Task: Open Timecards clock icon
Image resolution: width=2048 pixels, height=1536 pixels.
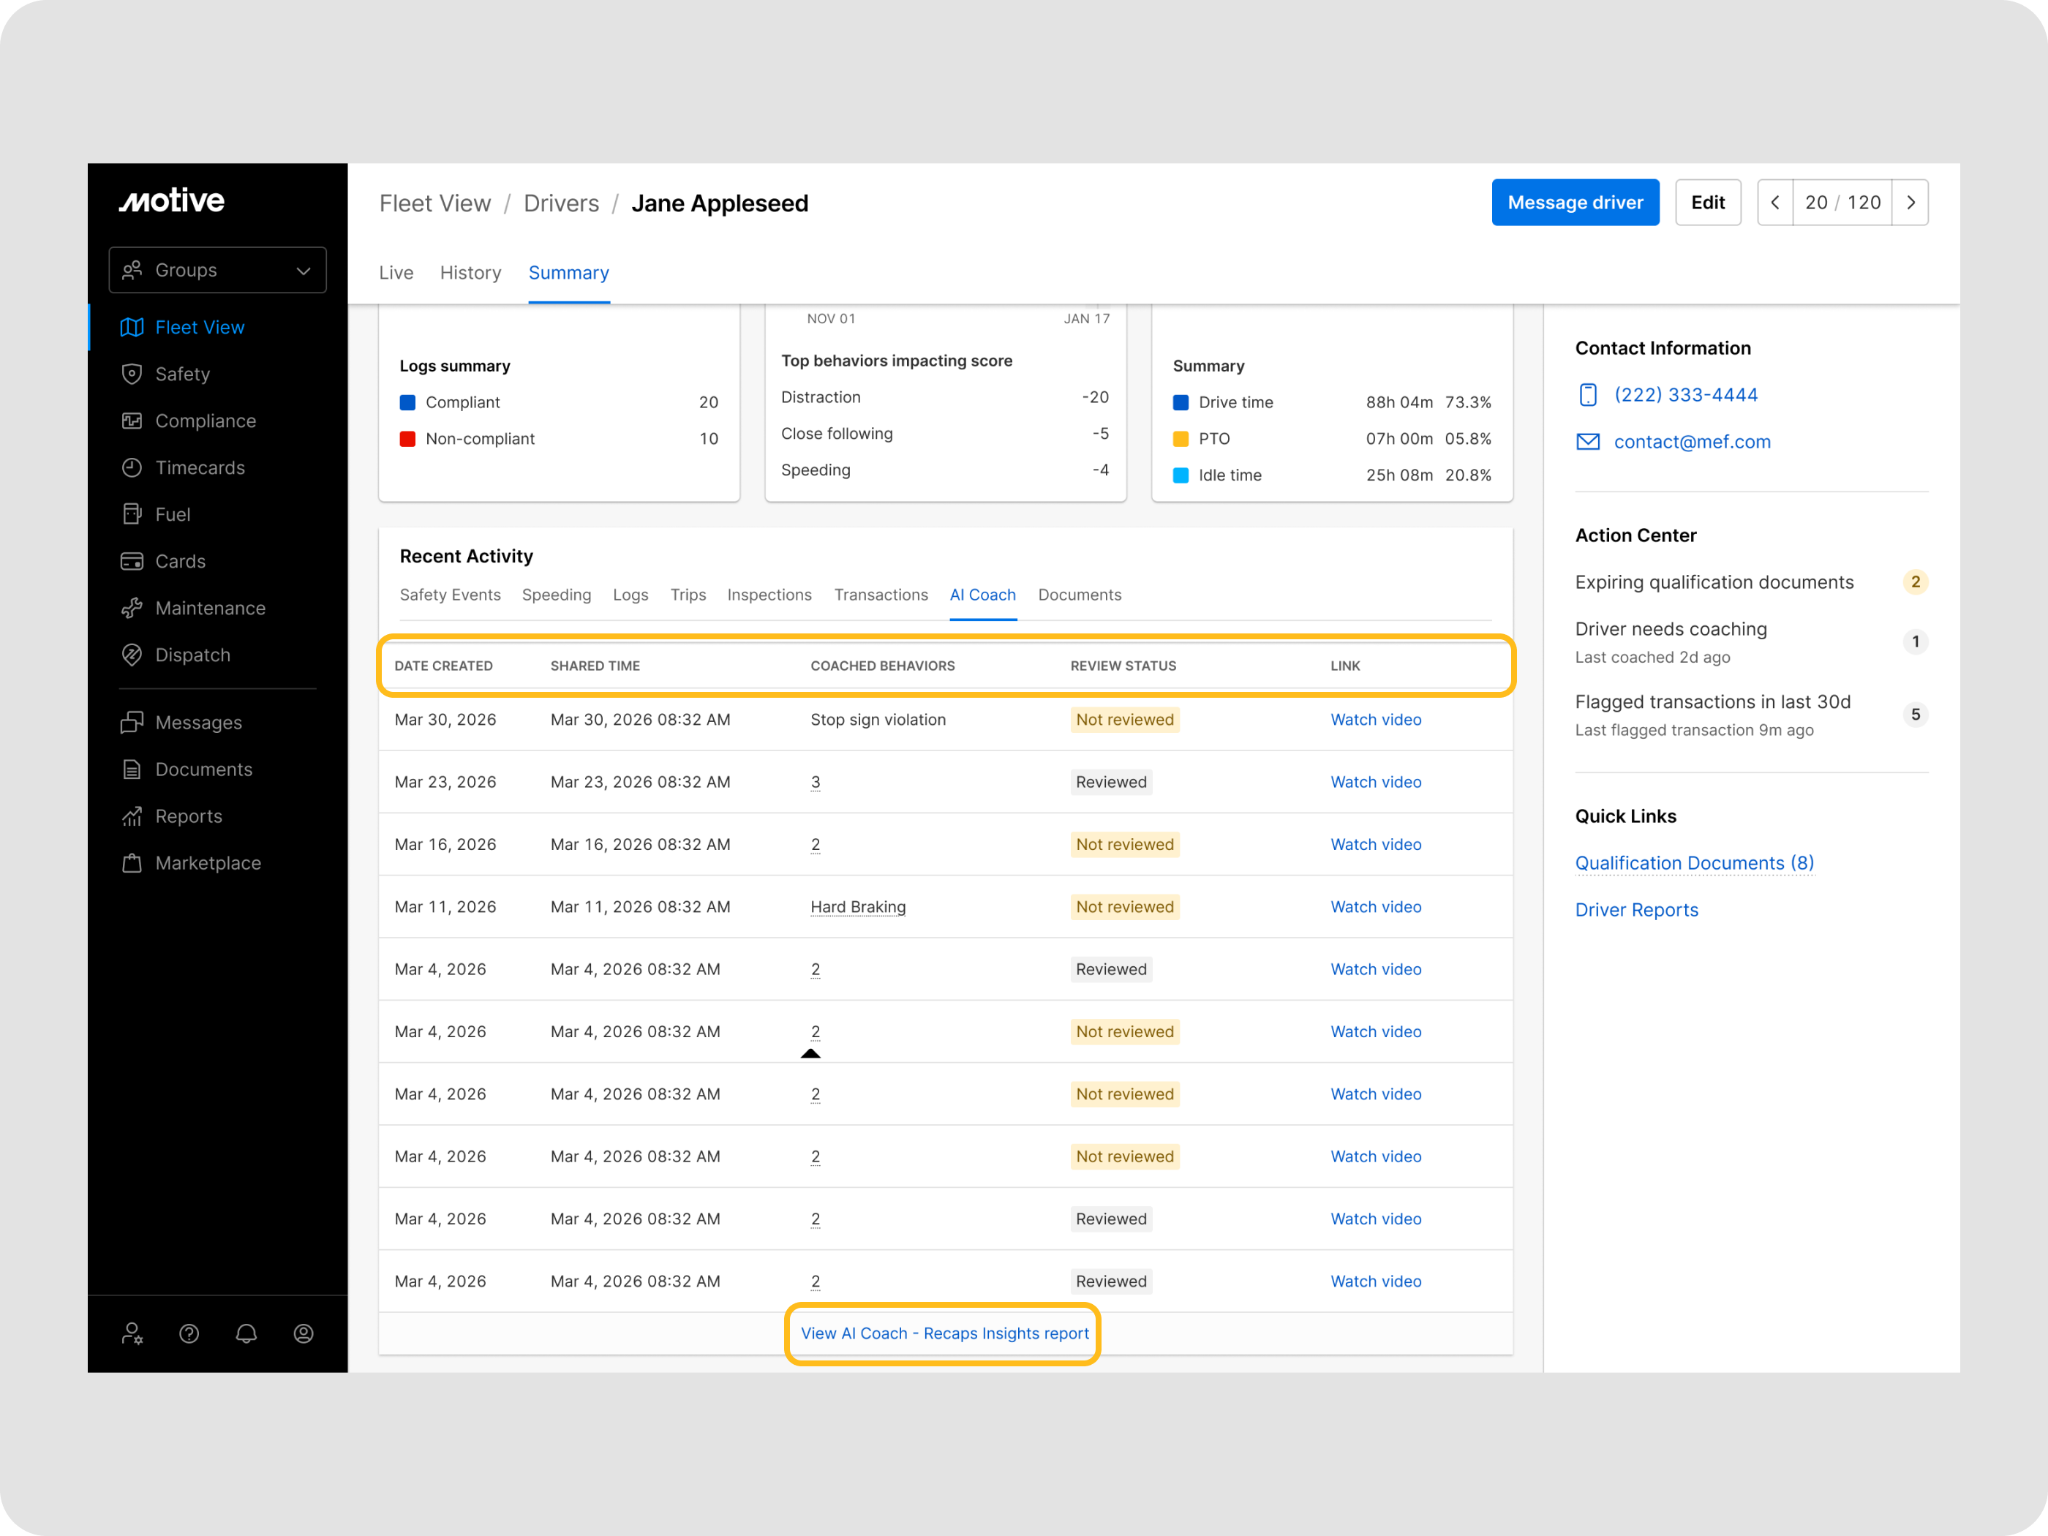Action: click(132, 468)
